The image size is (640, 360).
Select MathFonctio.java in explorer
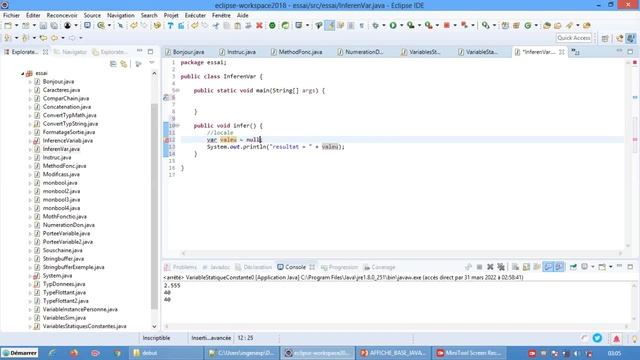tap(64, 217)
